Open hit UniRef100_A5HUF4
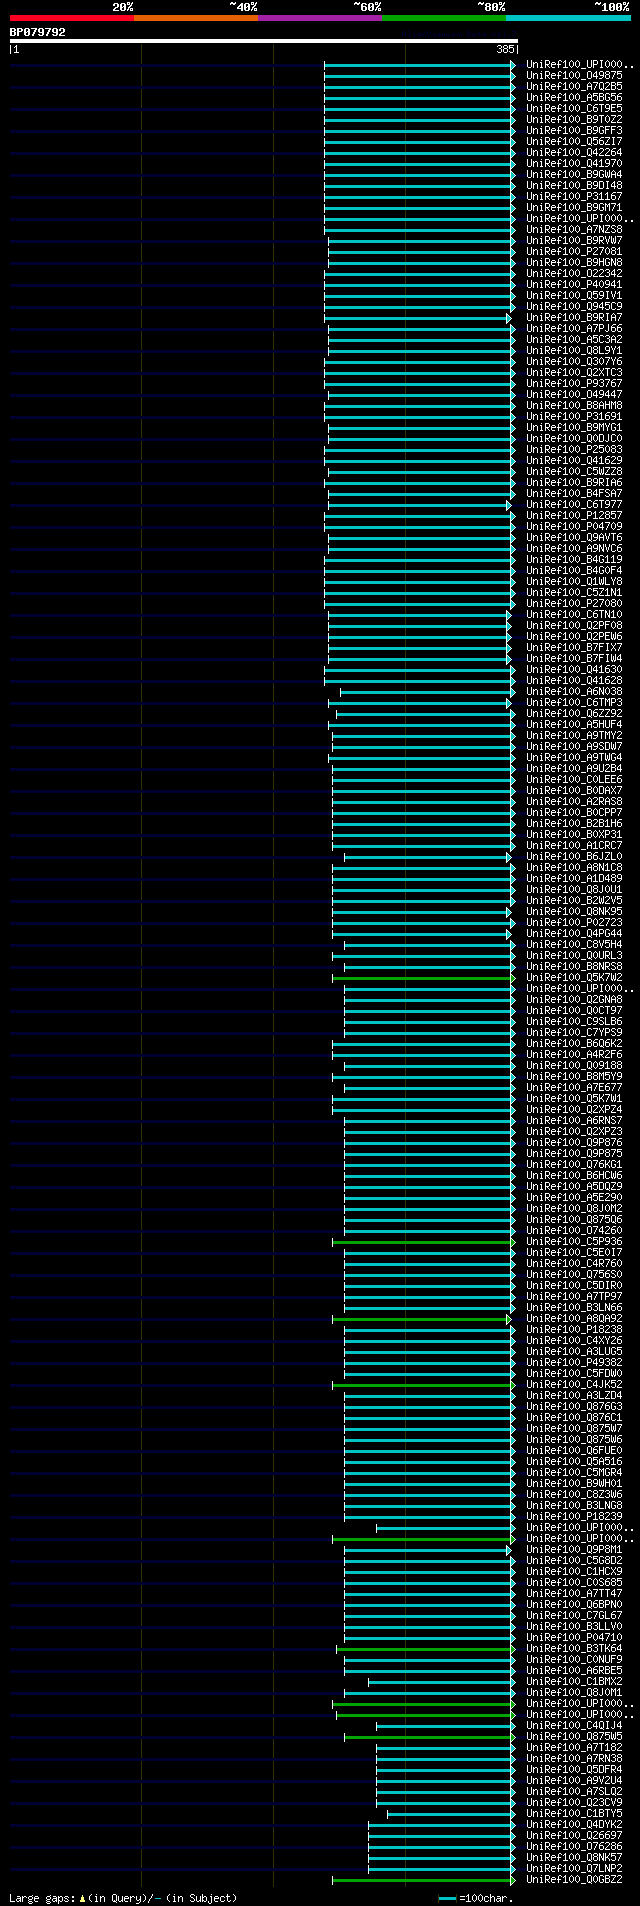The height and width of the screenshot is (1906, 640). coord(574,724)
